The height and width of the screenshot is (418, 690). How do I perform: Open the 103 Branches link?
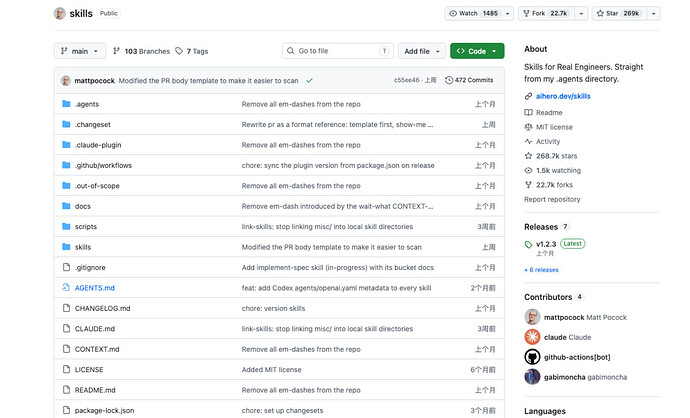(141, 51)
